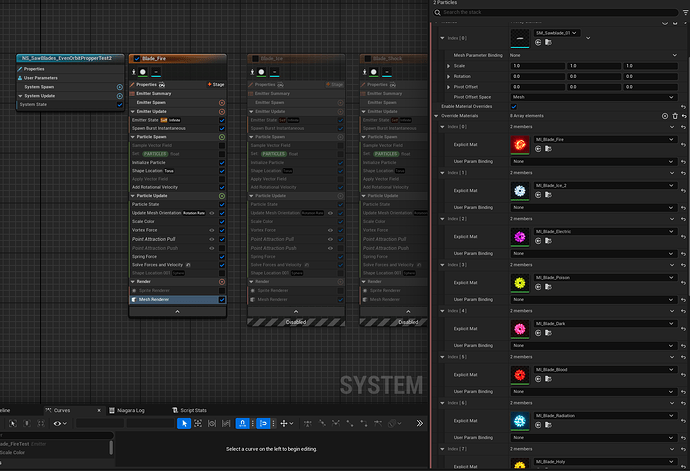Uncheck Enable Material Overrides
The width and height of the screenshot is (690, 471).
click(514, 107)
